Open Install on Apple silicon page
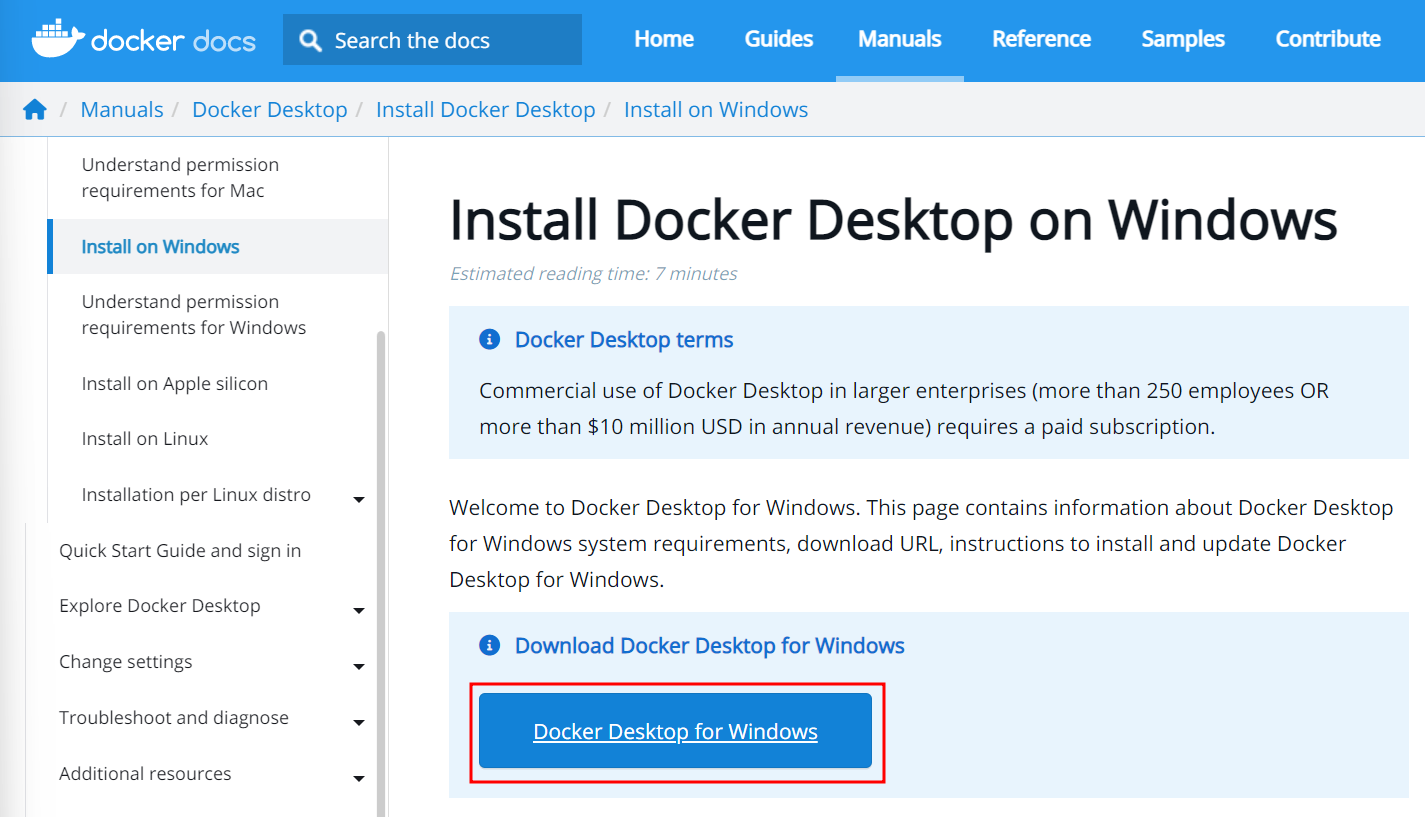Viewport: 1425px width, 817px height. (175, 384)
